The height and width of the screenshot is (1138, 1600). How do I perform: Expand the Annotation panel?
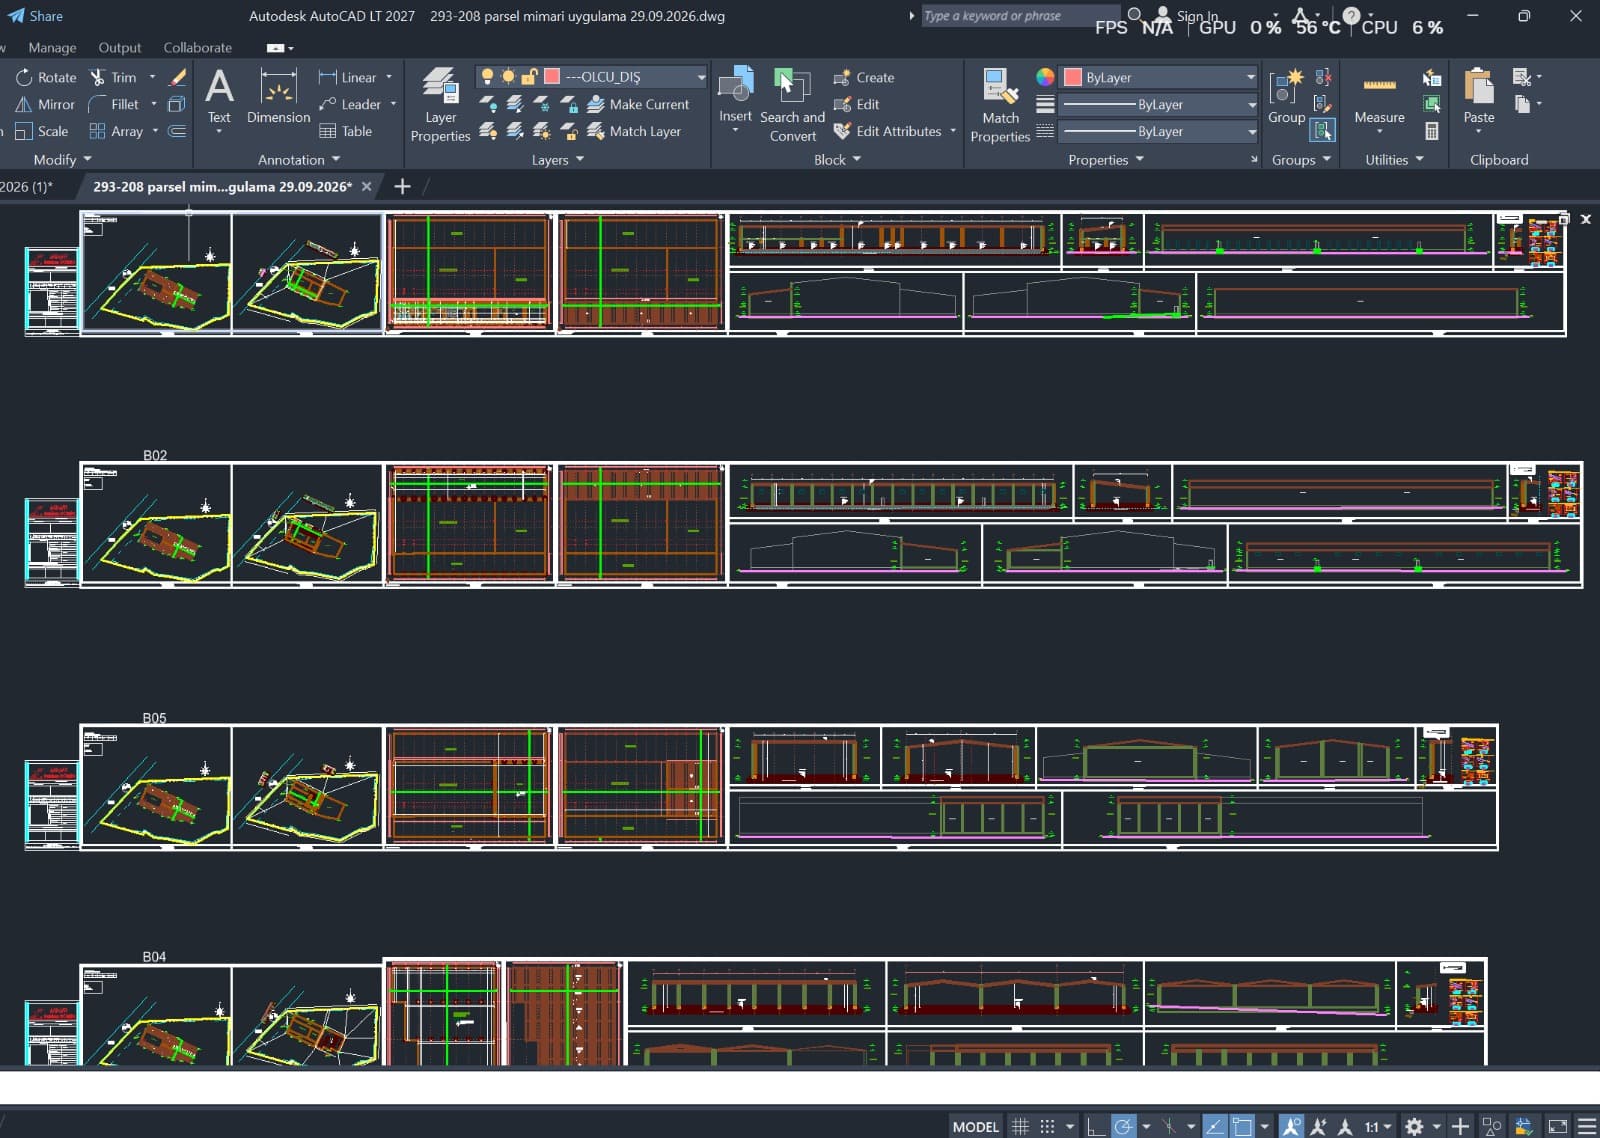point(299,160)
